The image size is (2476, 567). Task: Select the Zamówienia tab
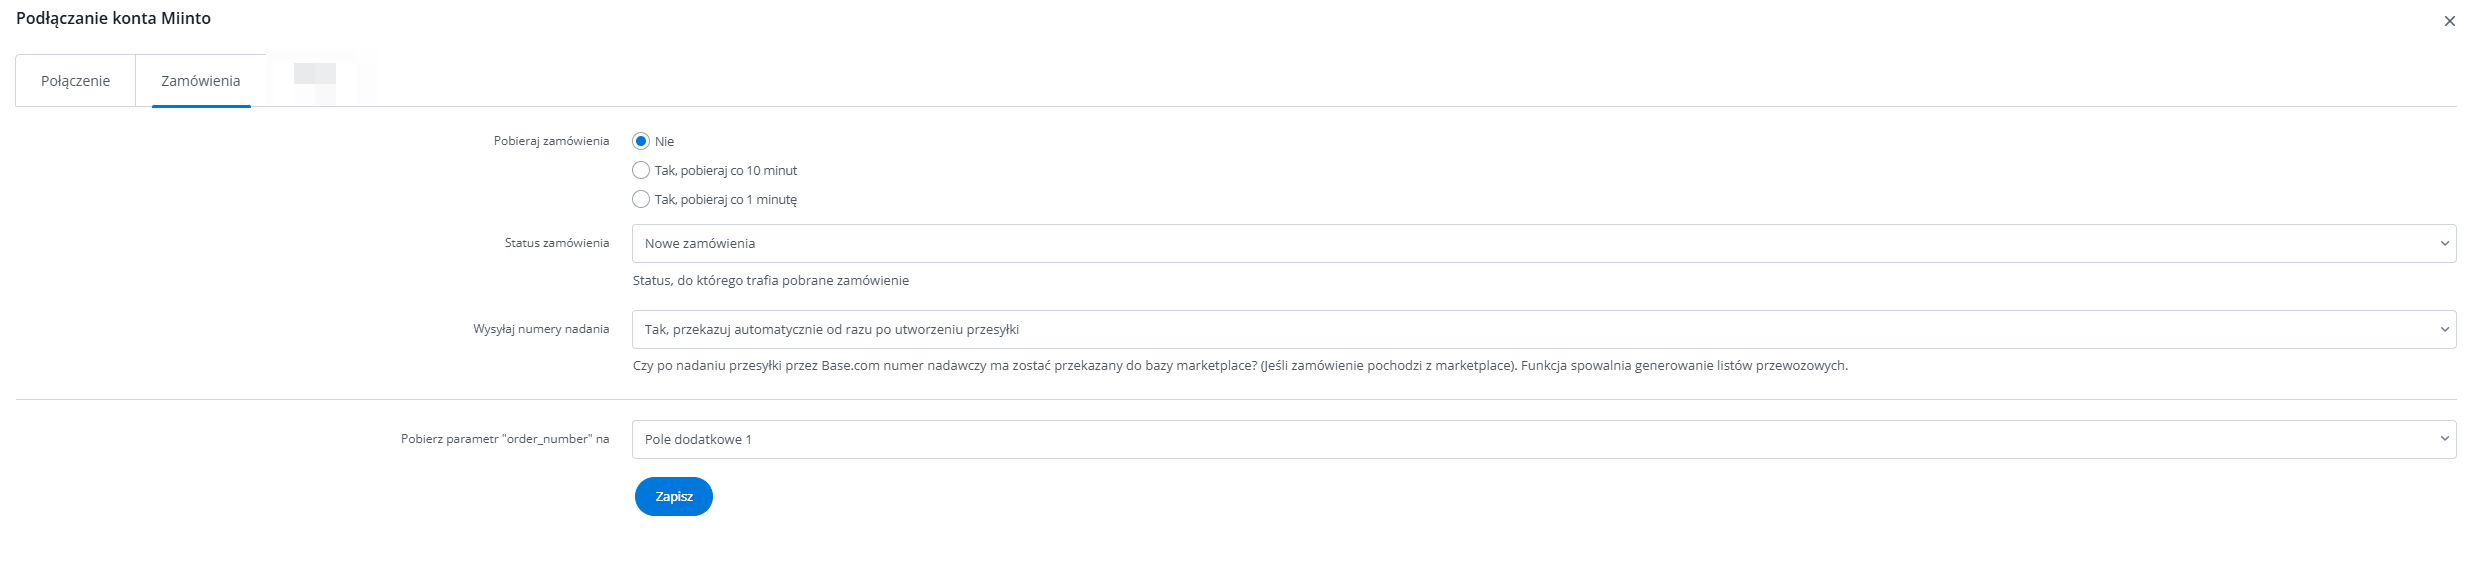pos(201,81)
